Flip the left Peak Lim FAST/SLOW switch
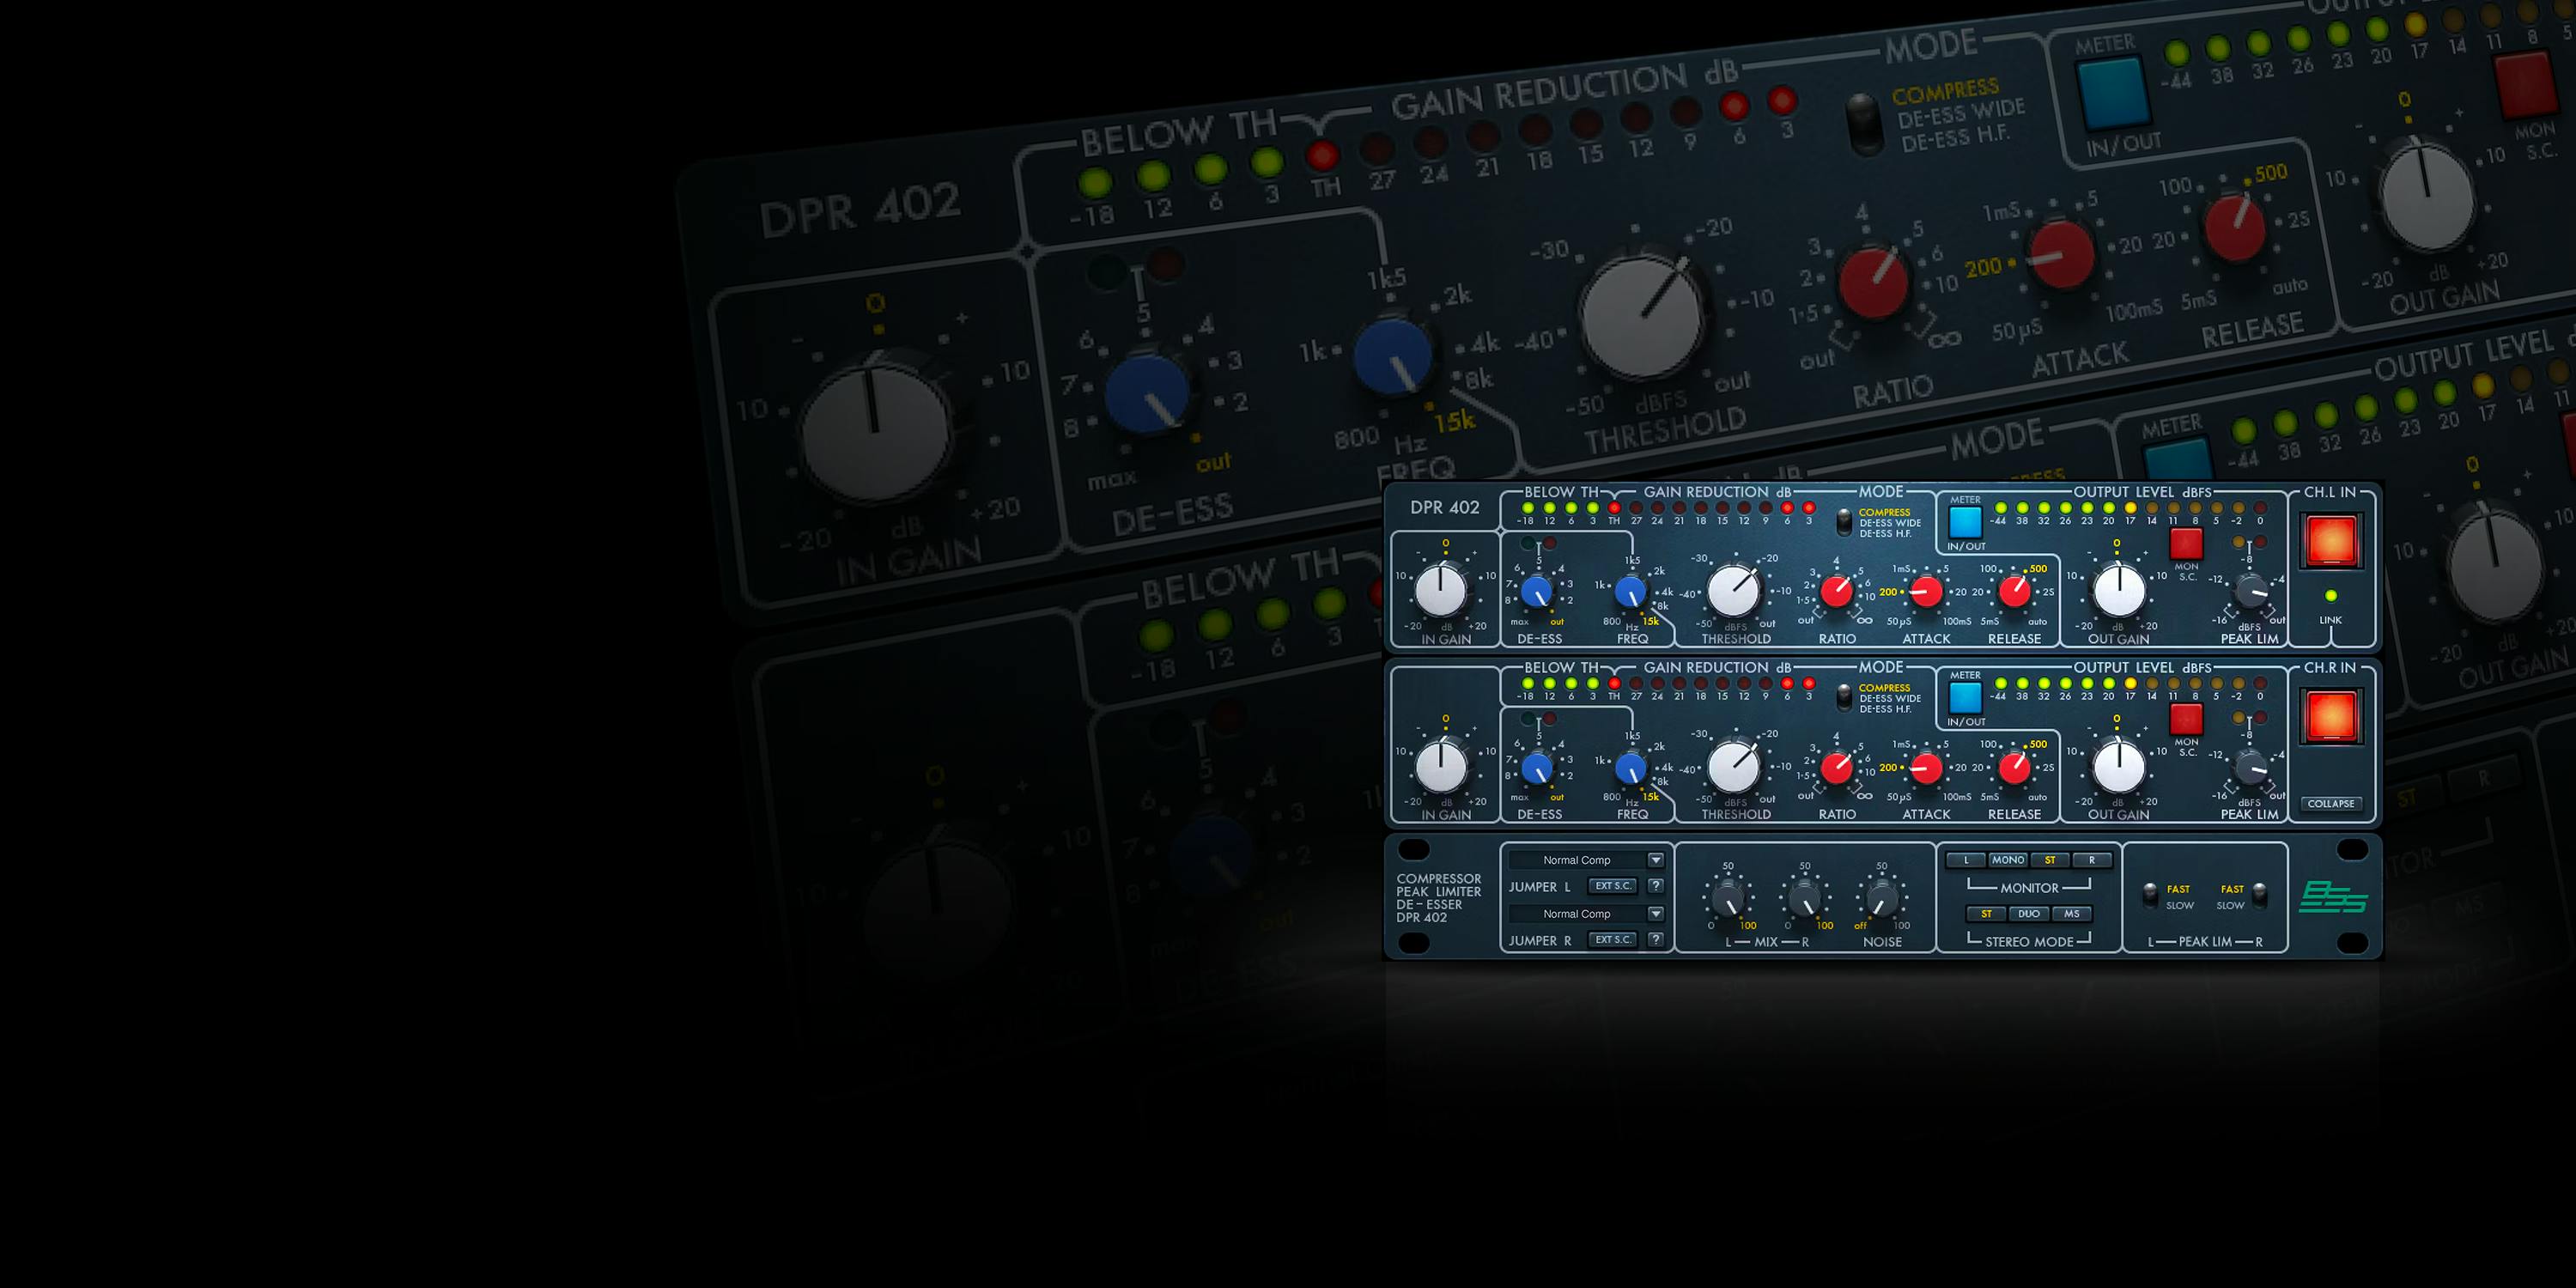The image size is (2576, 1288). pos(2150,895)
